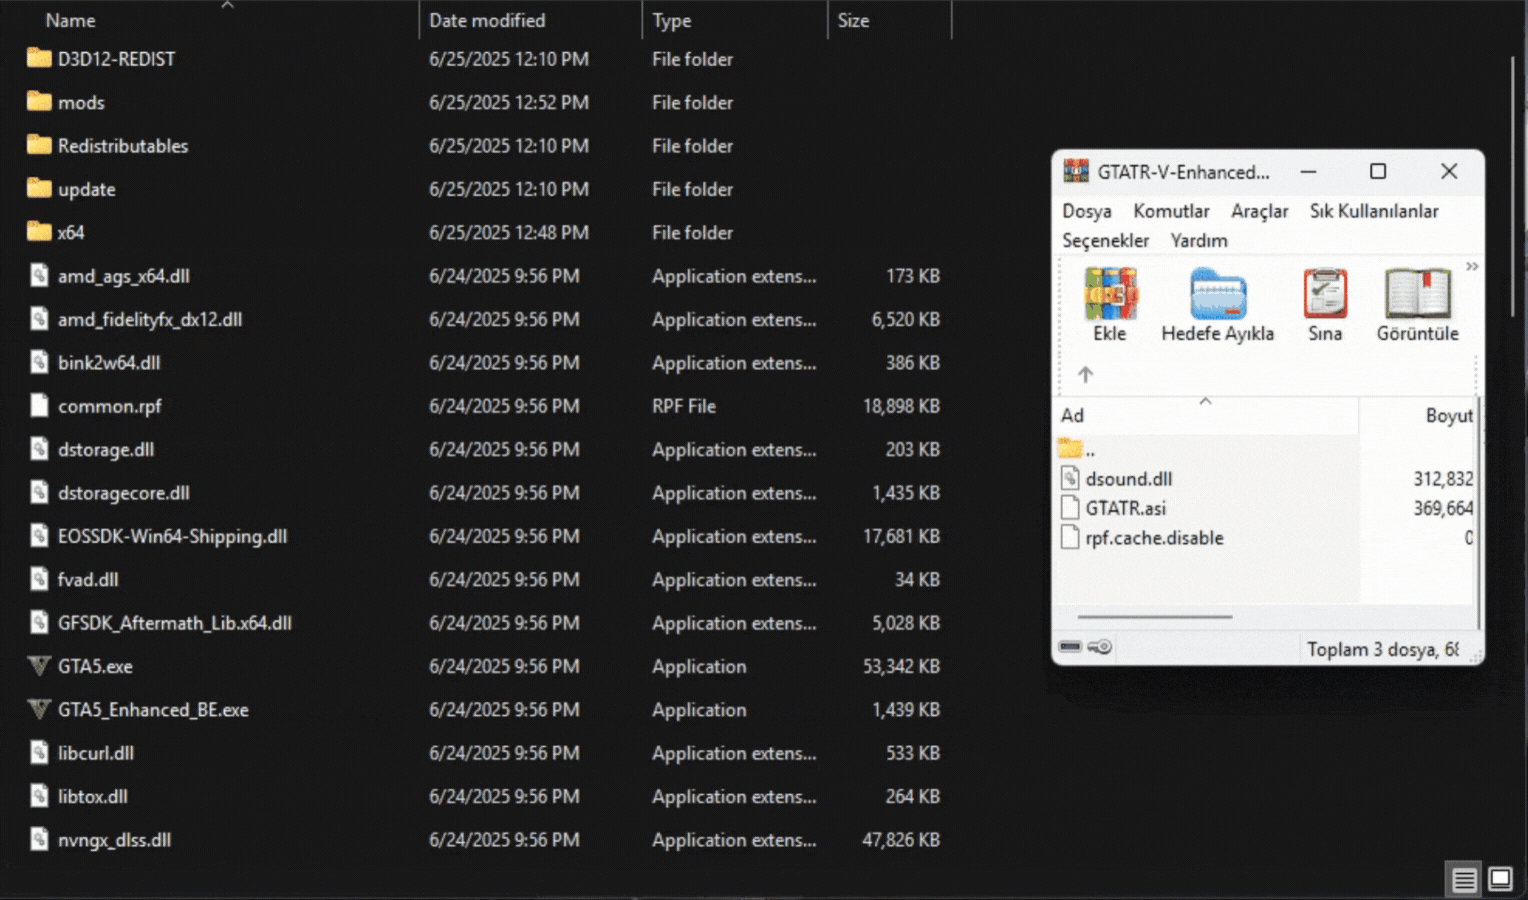Open the Seçenekler menu in WinRAR

(x=1105, y=240)
